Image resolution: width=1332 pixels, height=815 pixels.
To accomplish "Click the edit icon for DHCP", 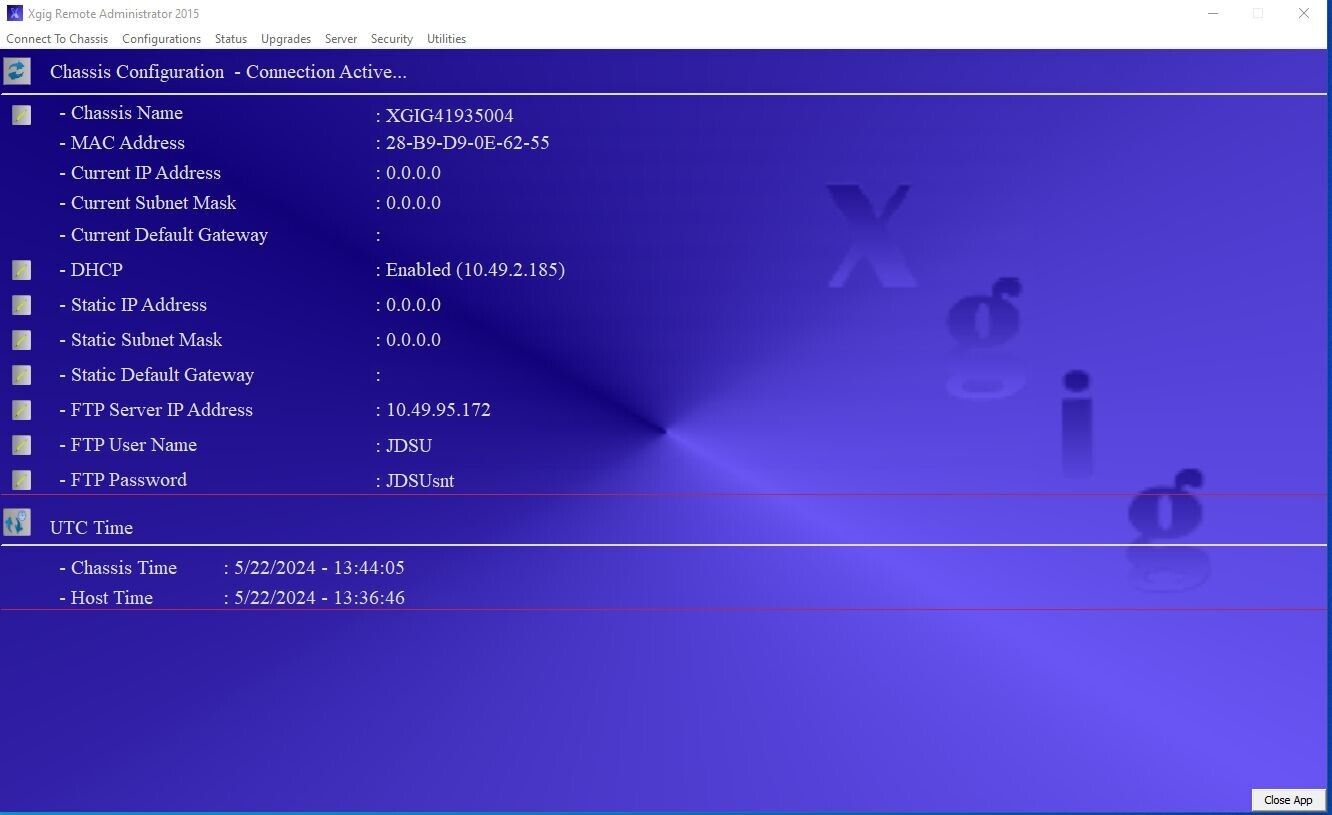I will coord(21,270).
